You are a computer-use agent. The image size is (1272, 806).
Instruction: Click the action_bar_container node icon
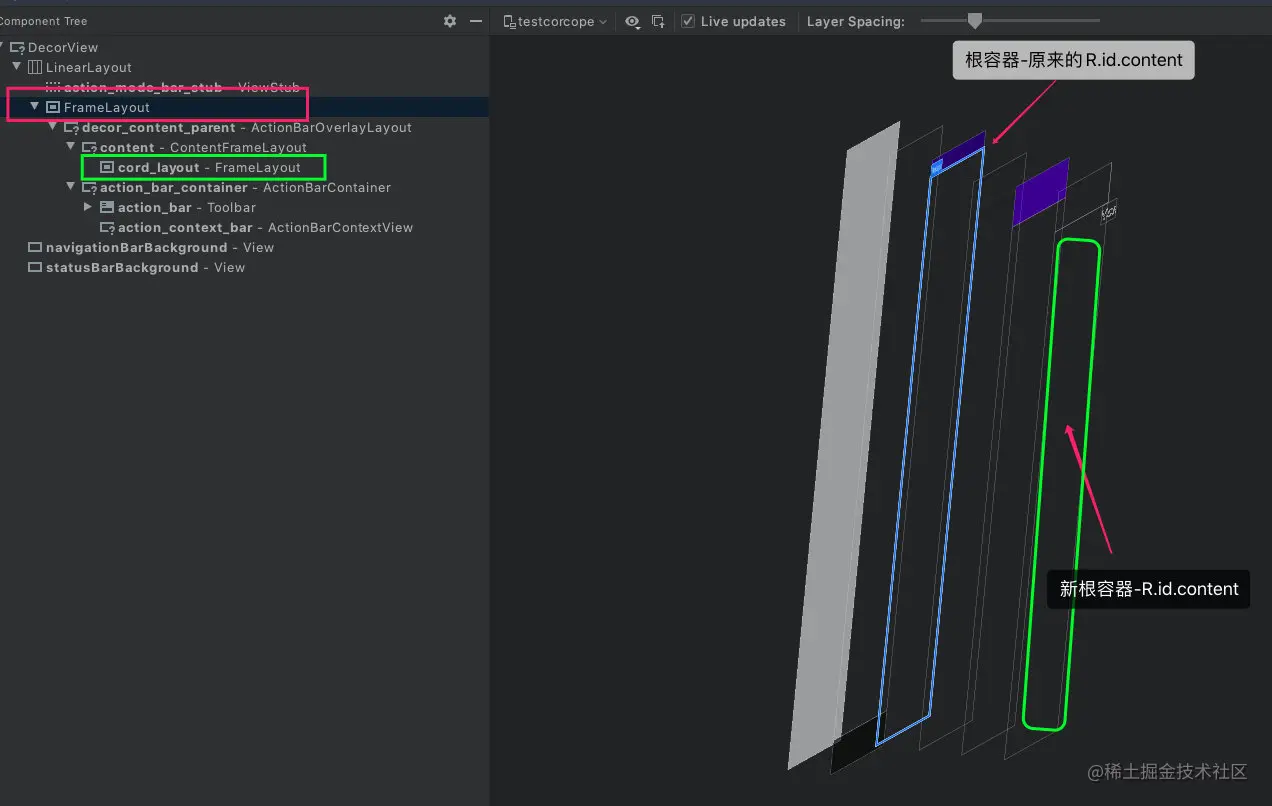click(x=89, y=187)
